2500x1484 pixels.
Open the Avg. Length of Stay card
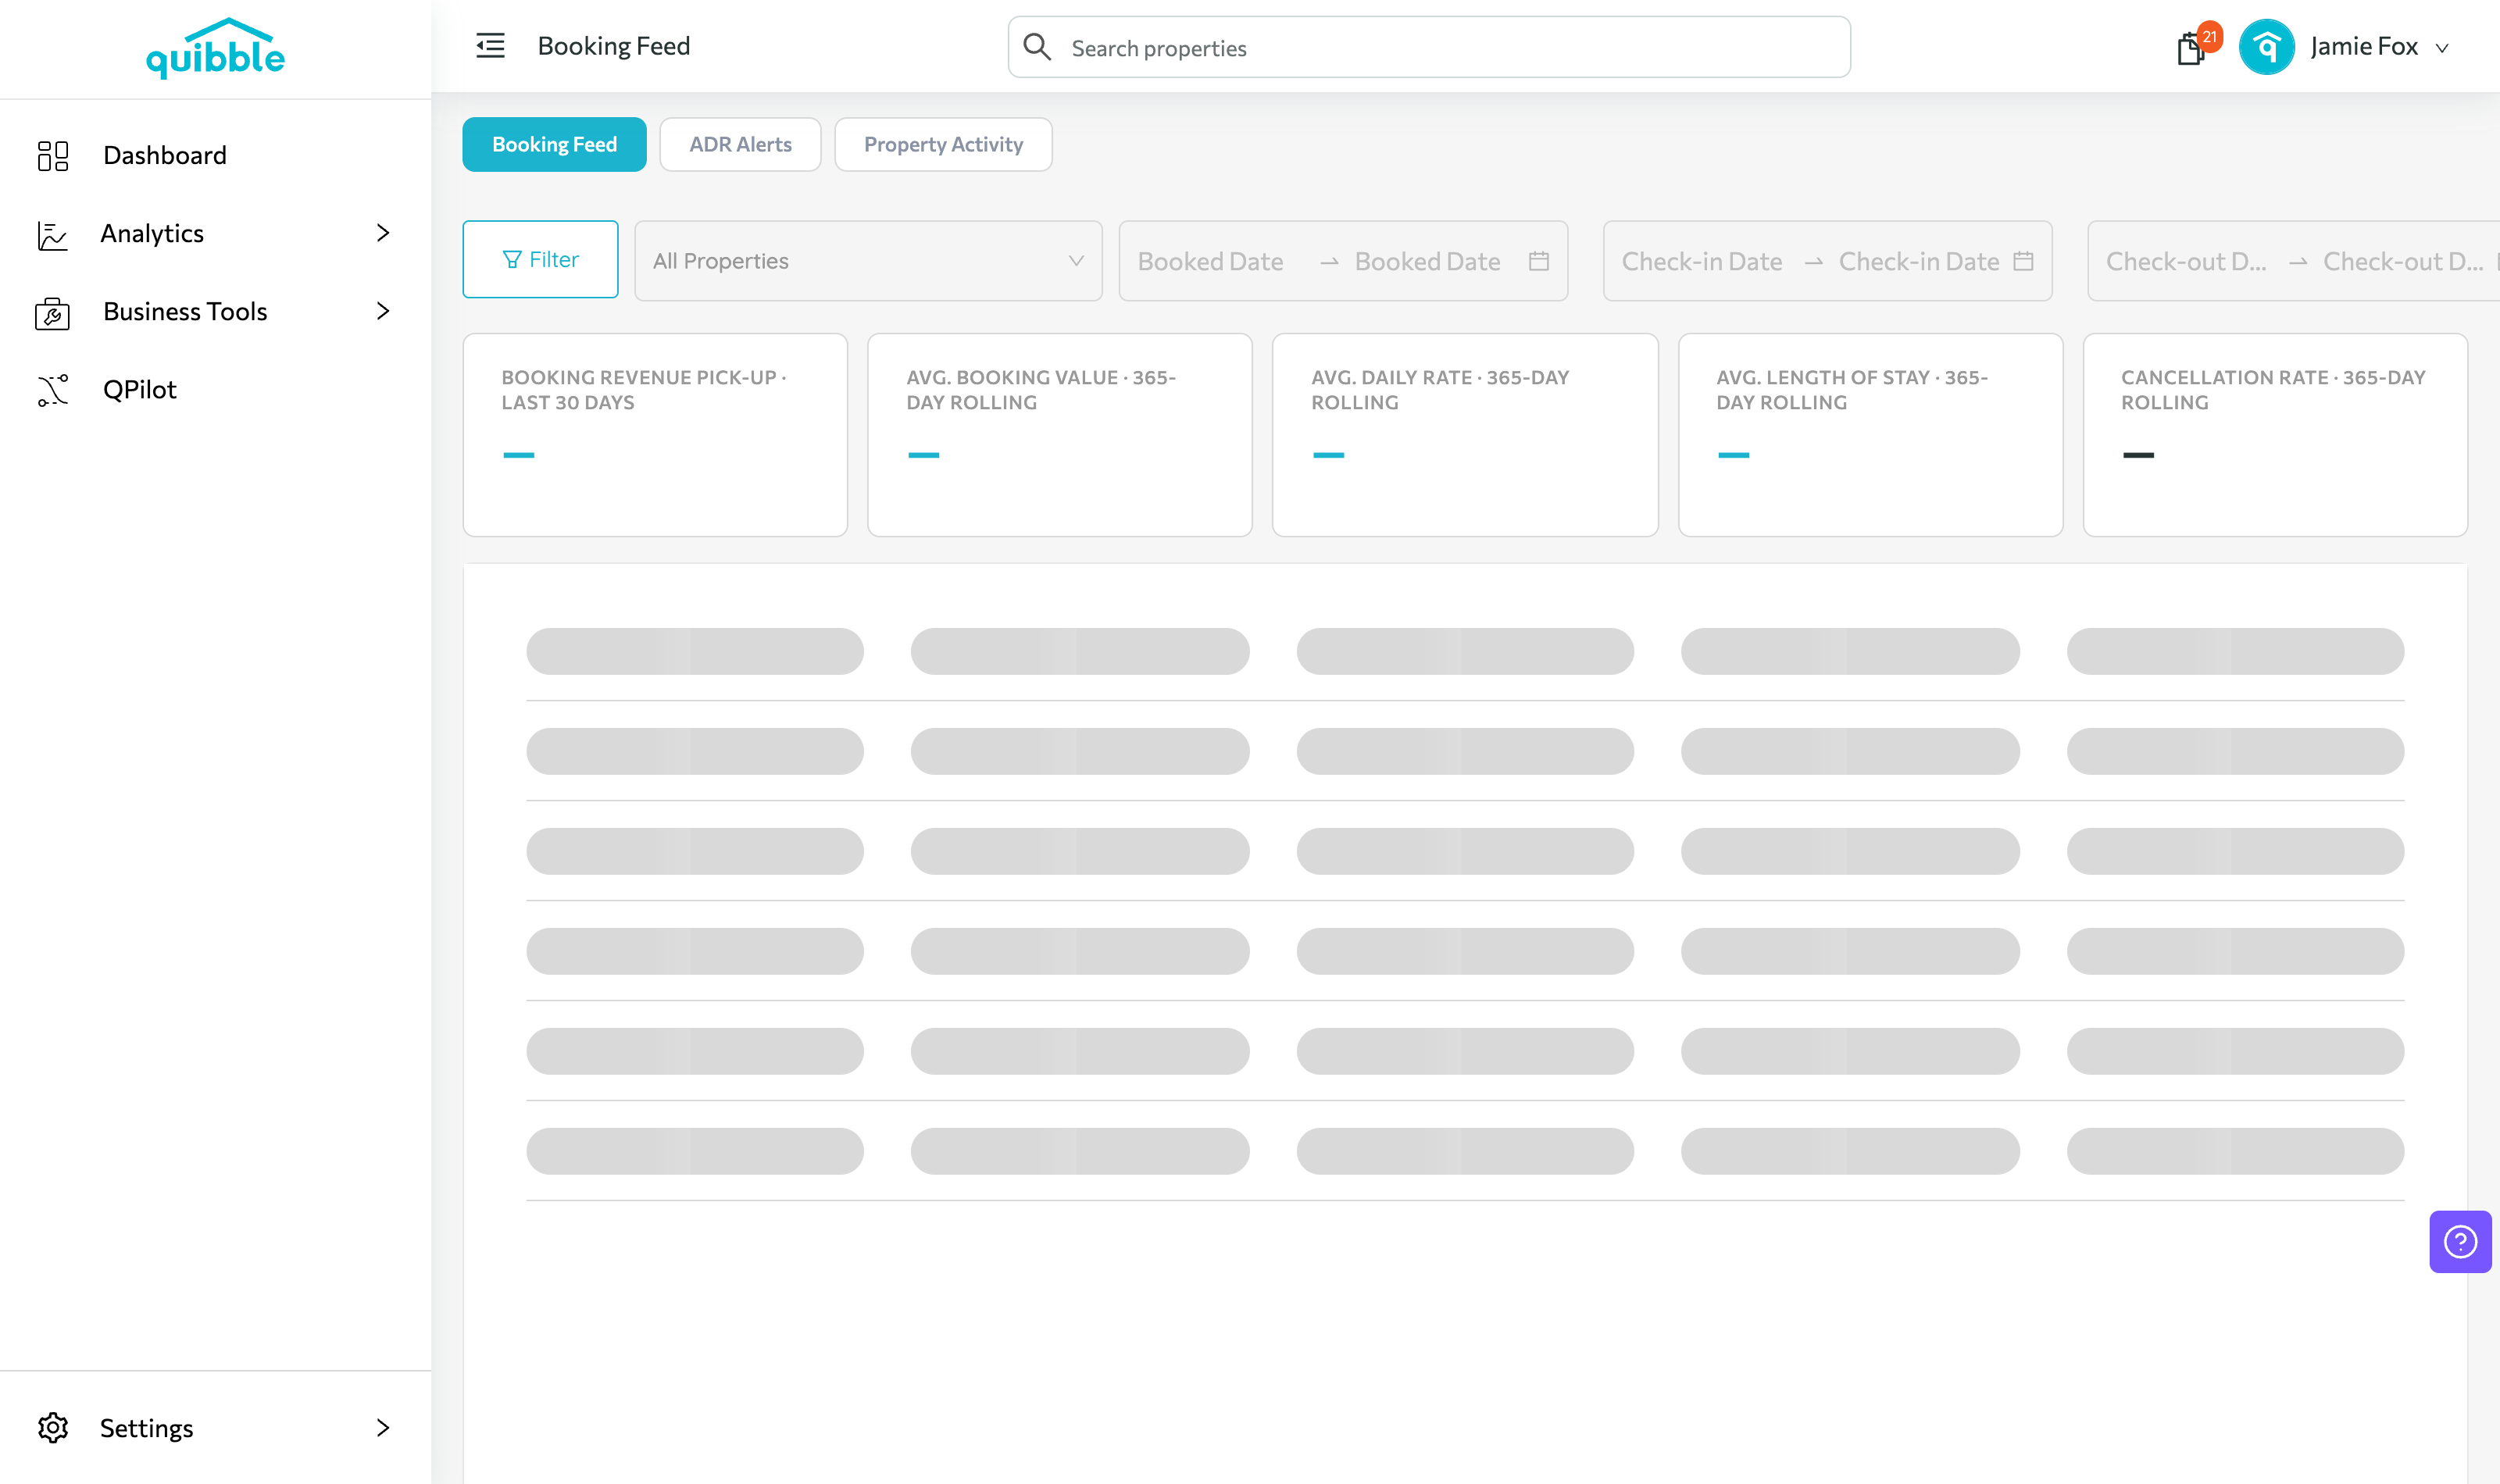pos(1870,435)
